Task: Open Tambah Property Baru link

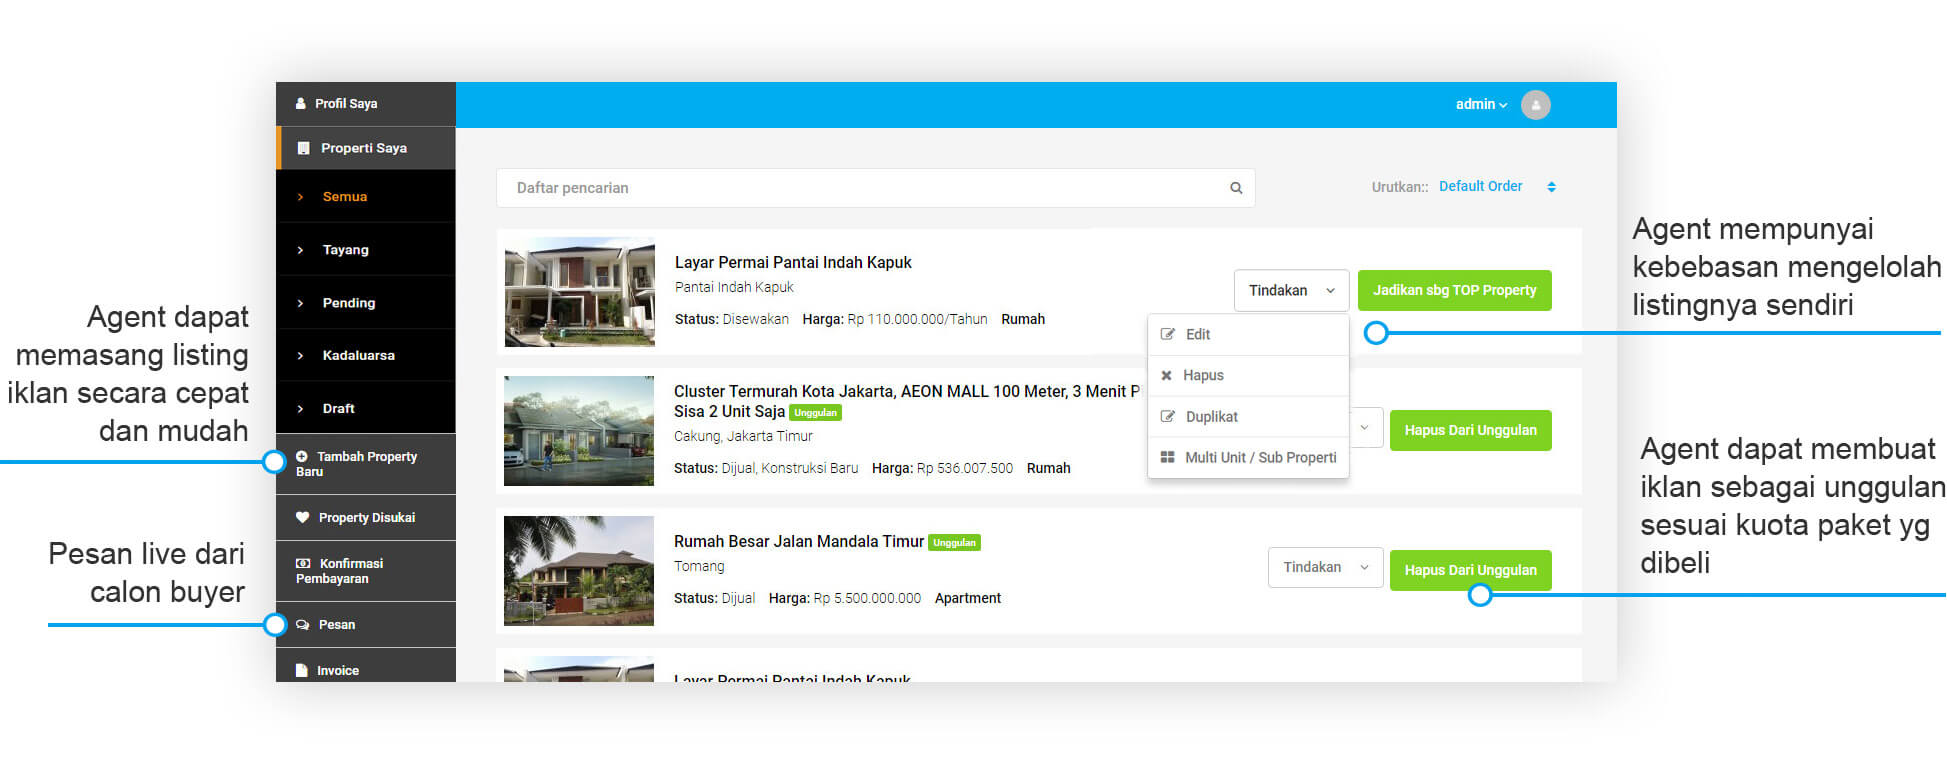Action: [x=366, y=464]
